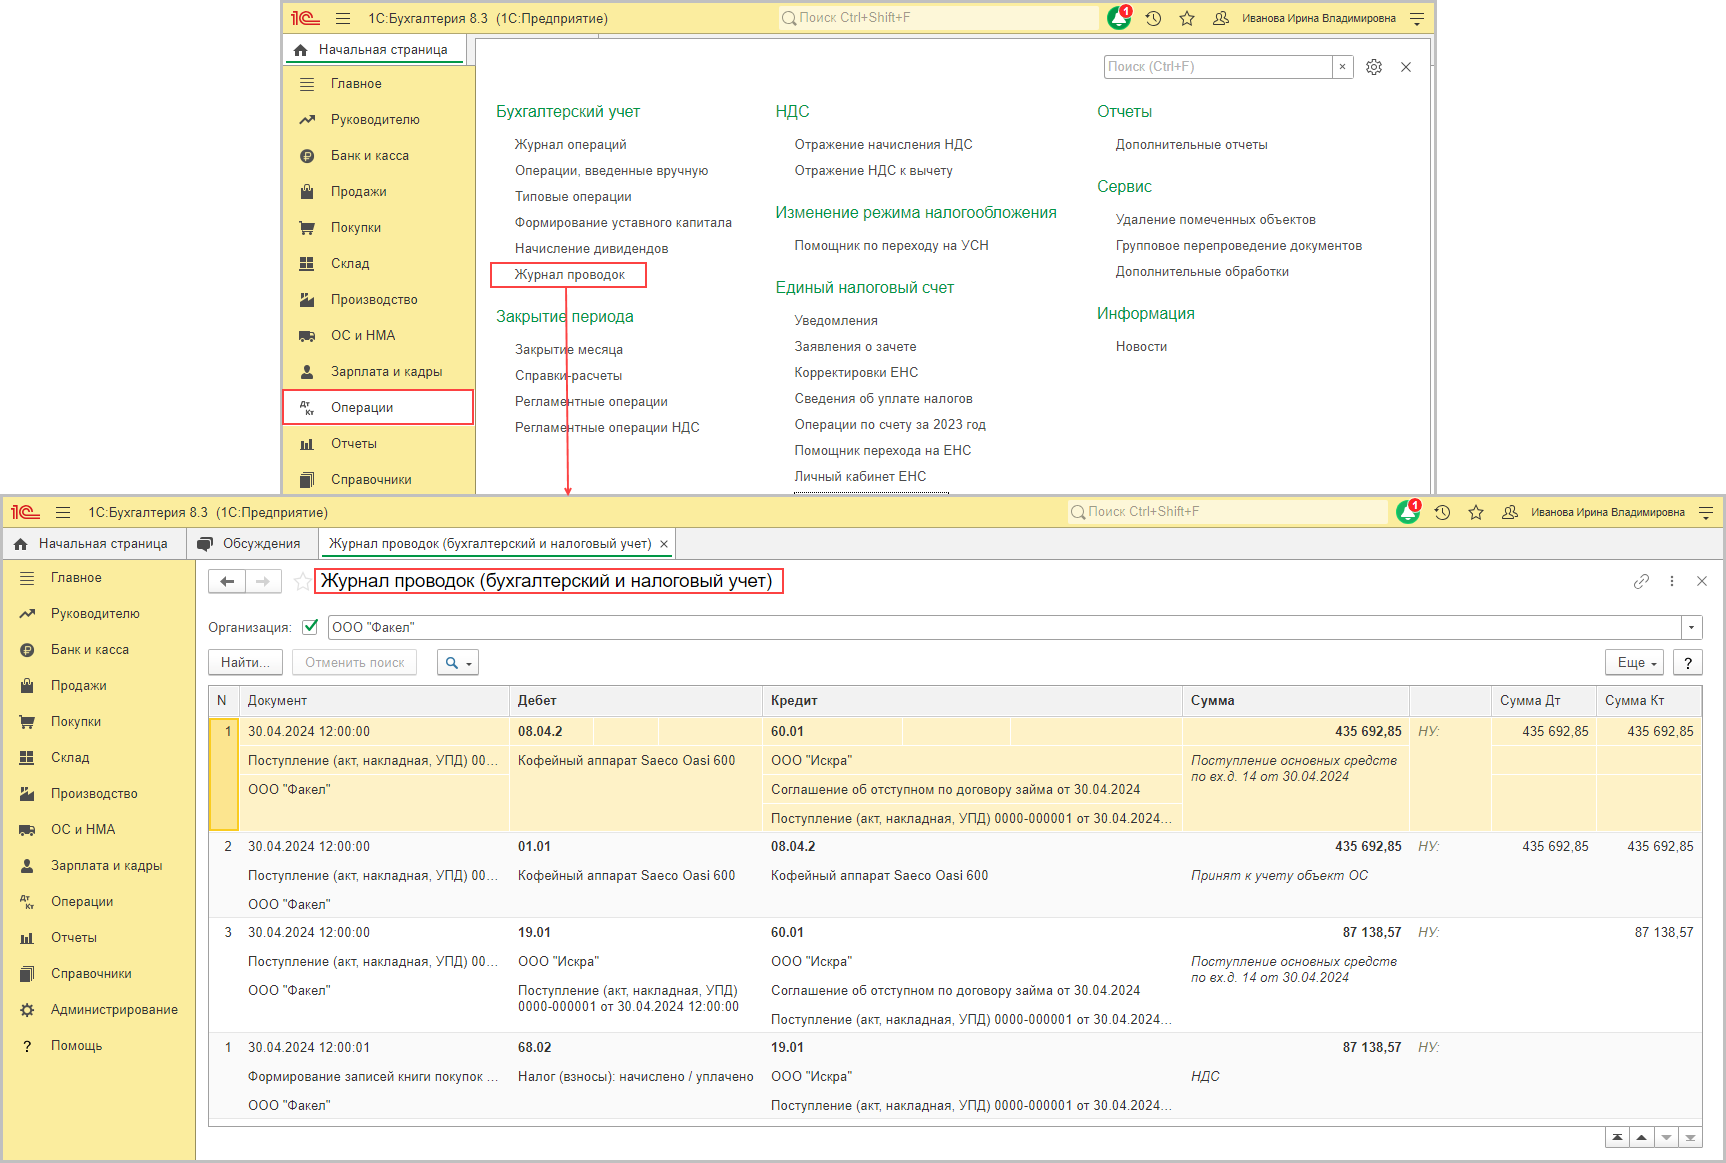Sort by the Сумма column header

coord(1295,701)
